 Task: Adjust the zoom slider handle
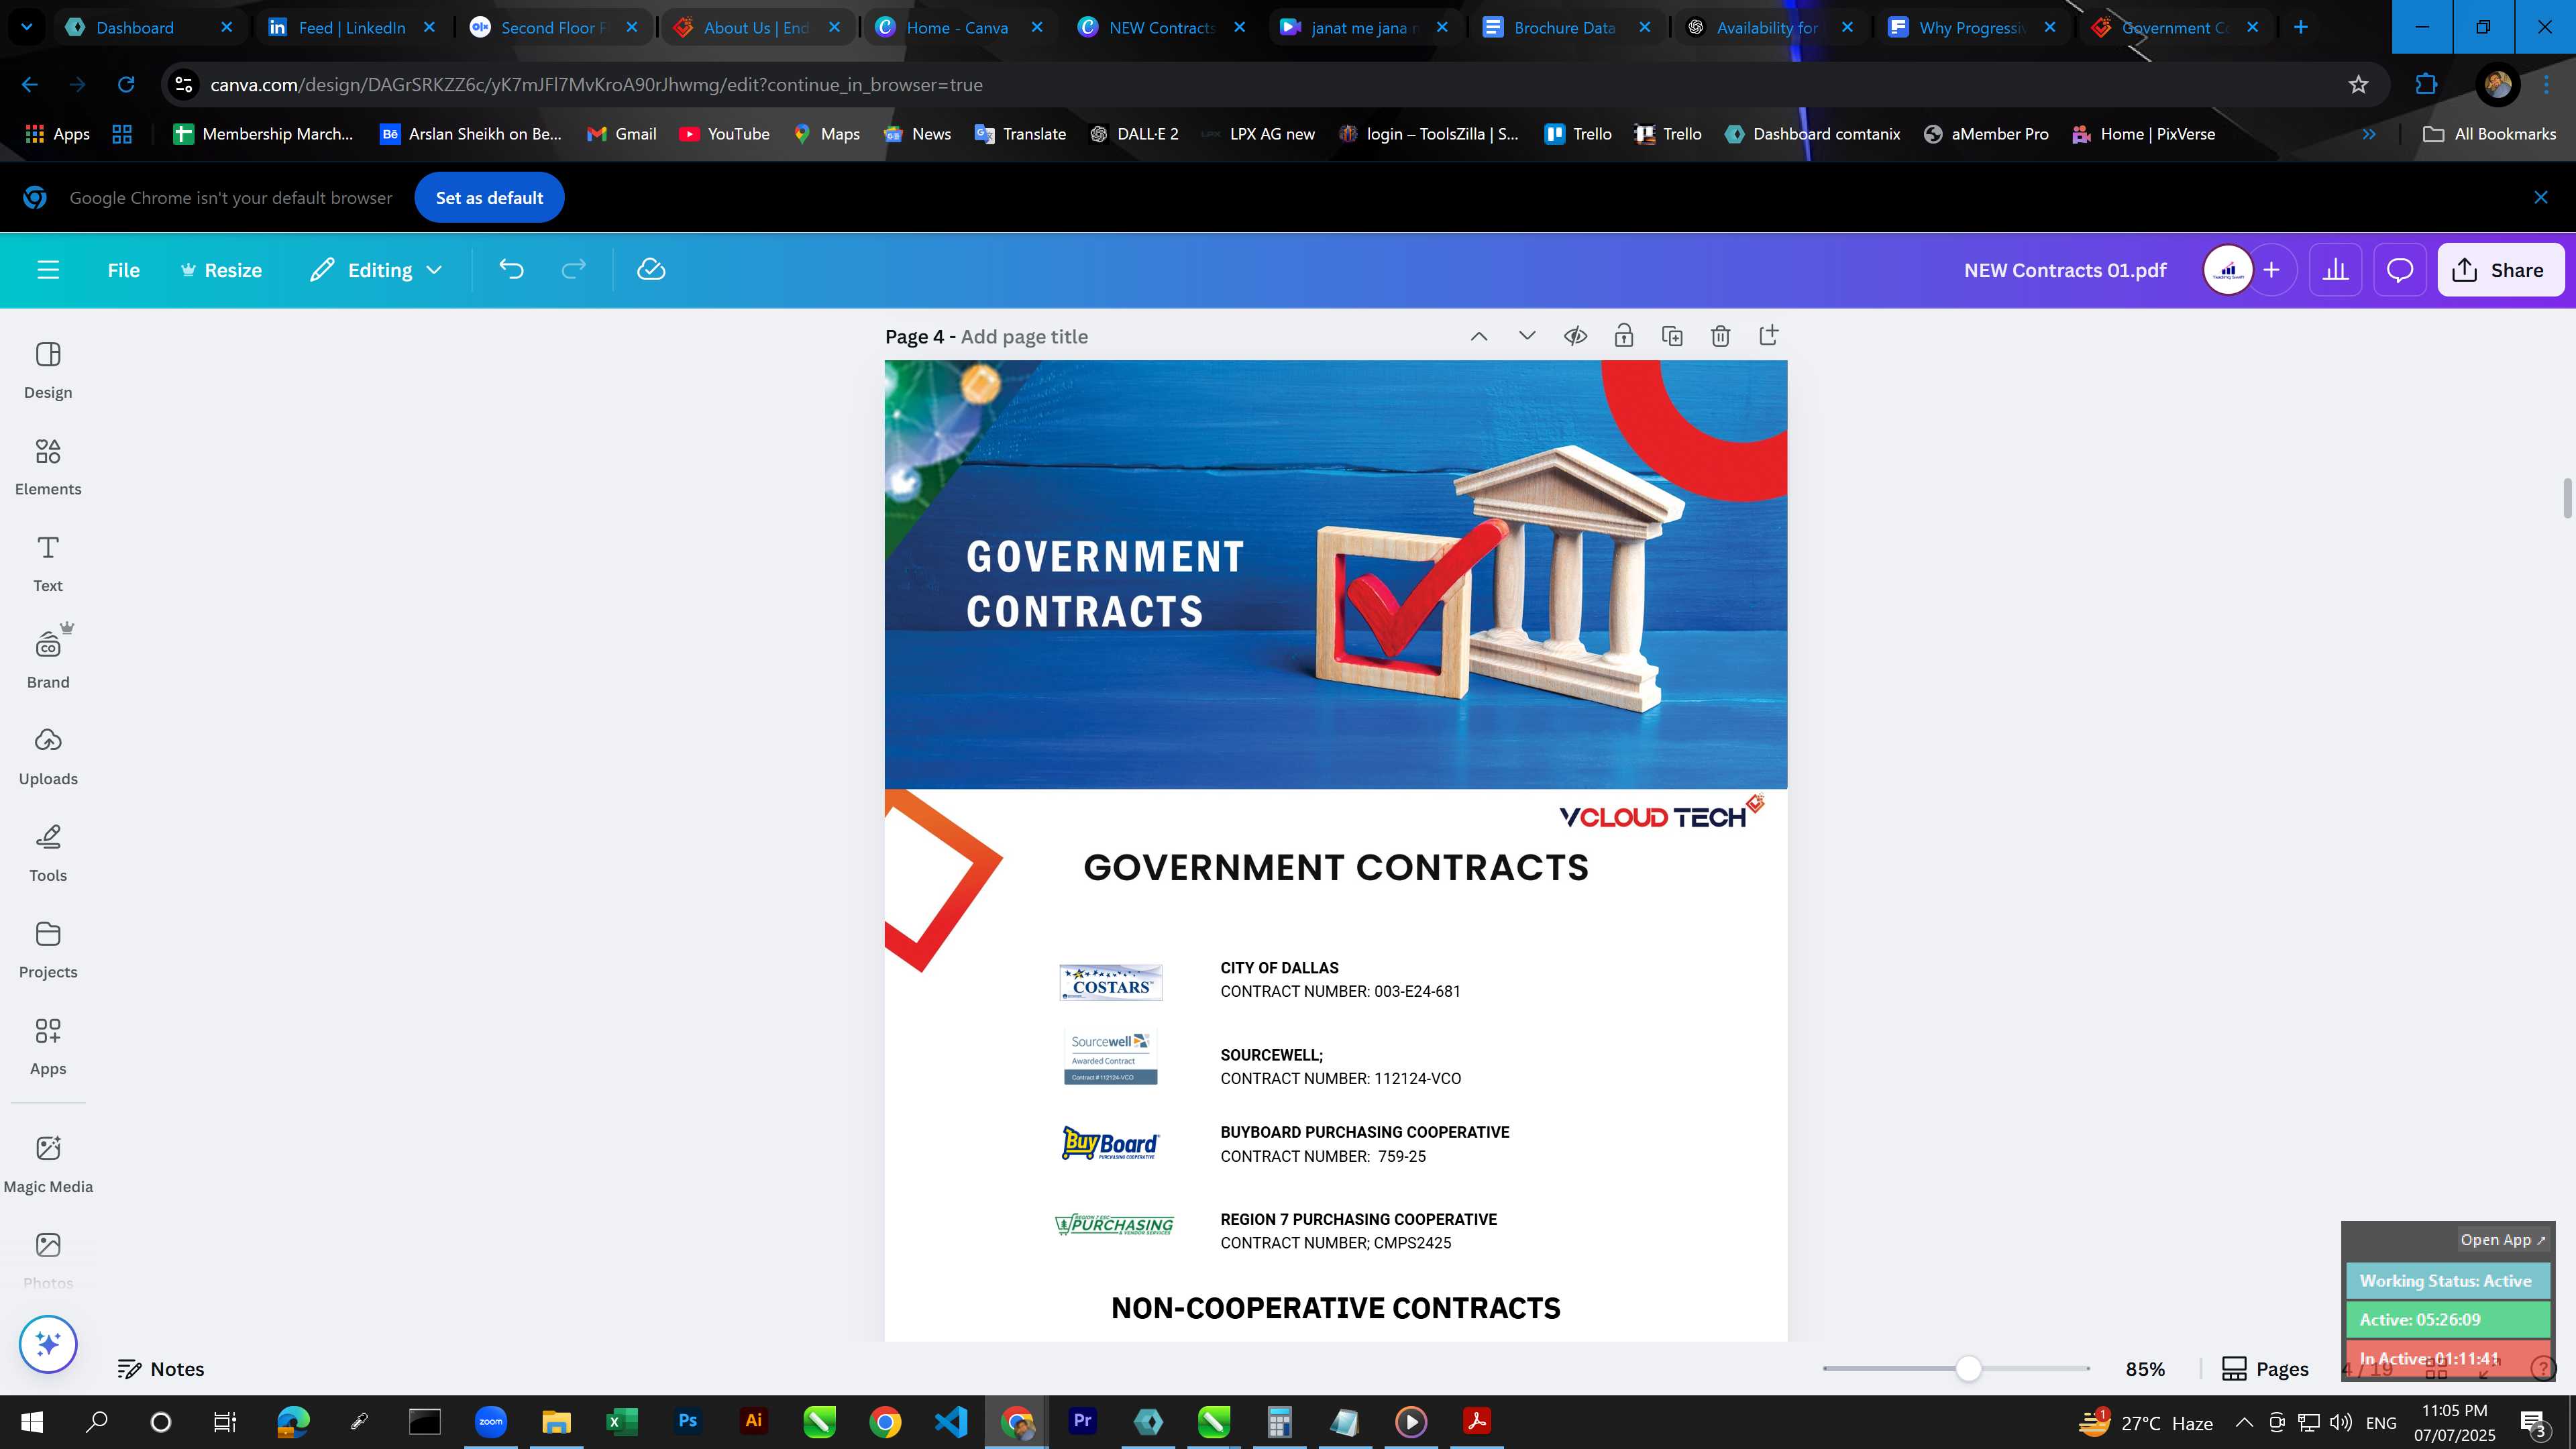1968,1369
